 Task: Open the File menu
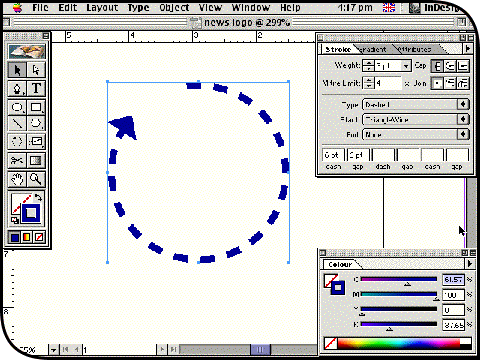coord(40,7)
